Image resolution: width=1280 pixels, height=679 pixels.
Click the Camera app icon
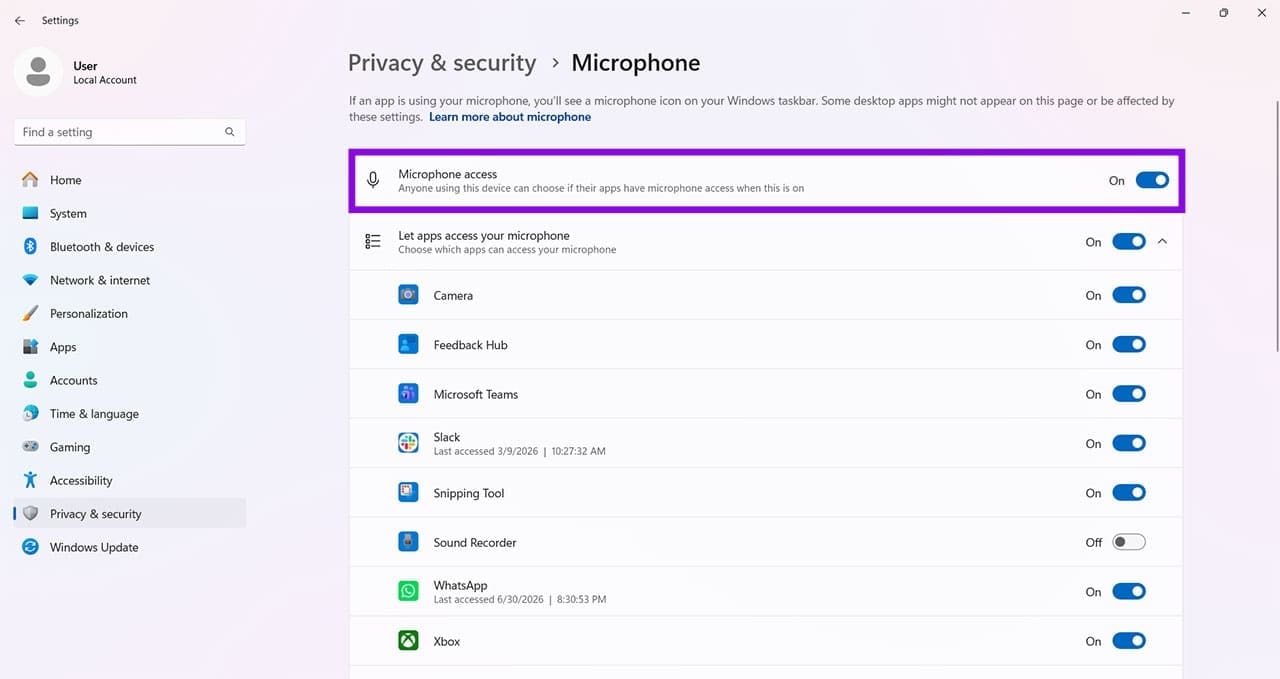click(x=408, y=295)
